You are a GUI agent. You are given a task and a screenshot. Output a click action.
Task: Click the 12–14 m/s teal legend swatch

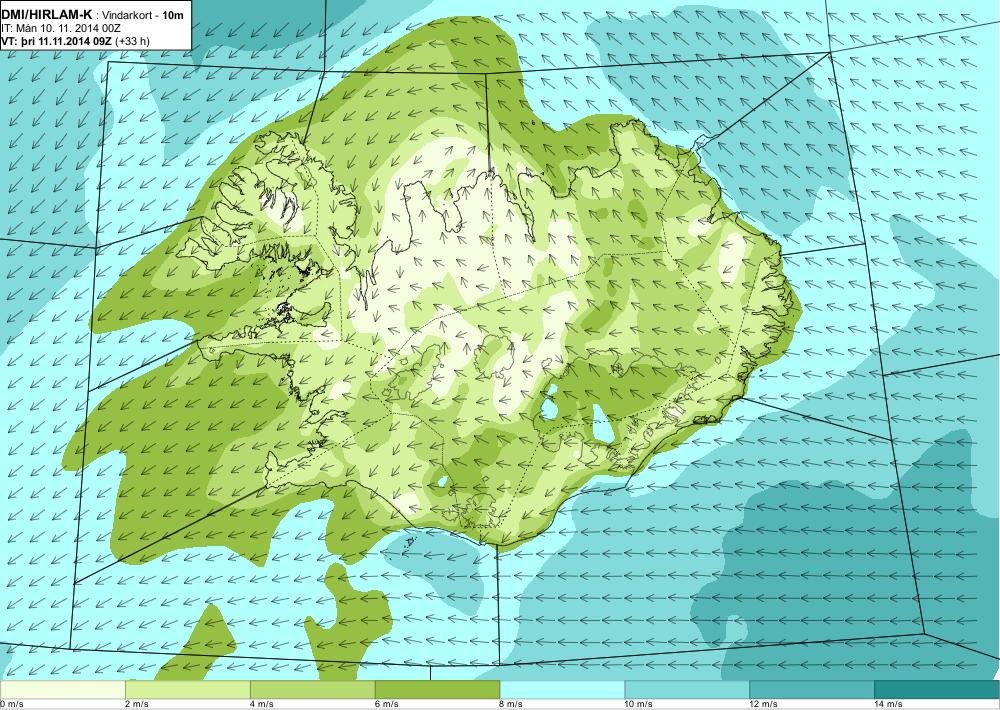pyautogui.click(x=812, y=689)
